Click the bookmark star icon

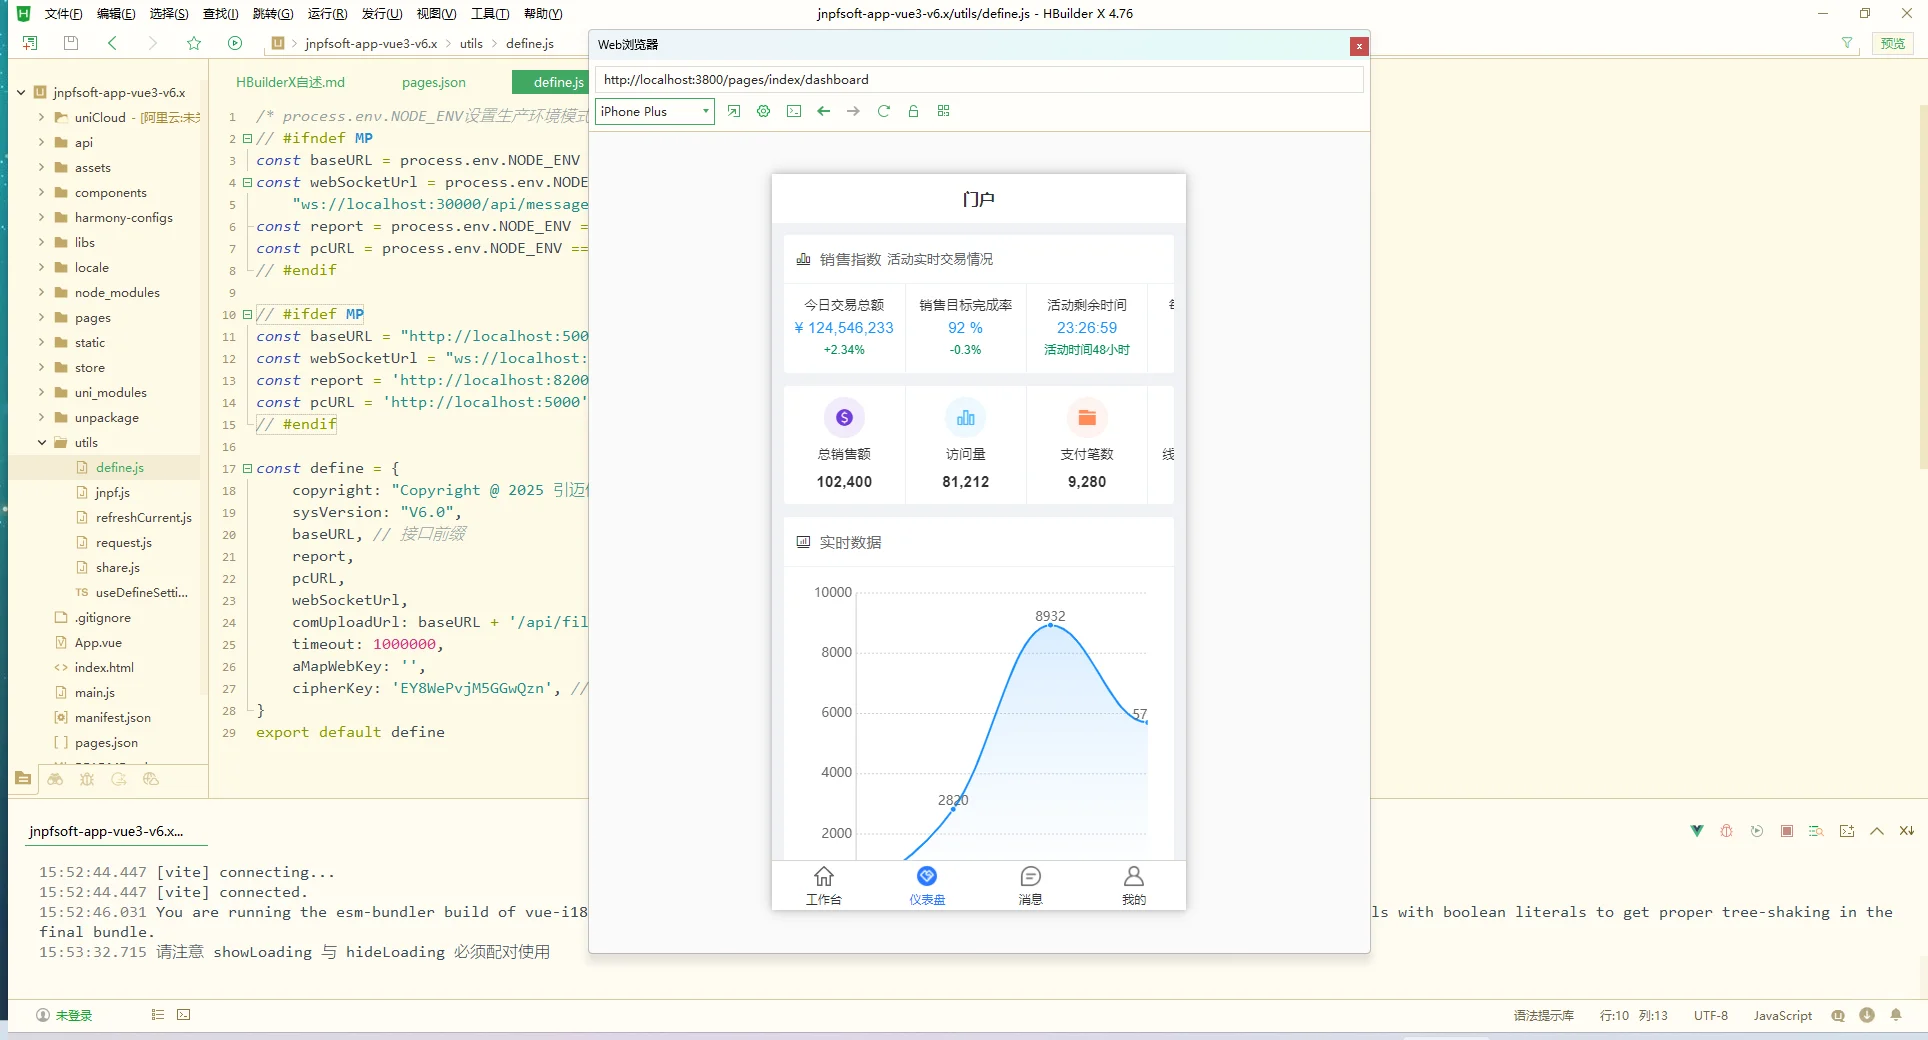(x=194, y=43)
